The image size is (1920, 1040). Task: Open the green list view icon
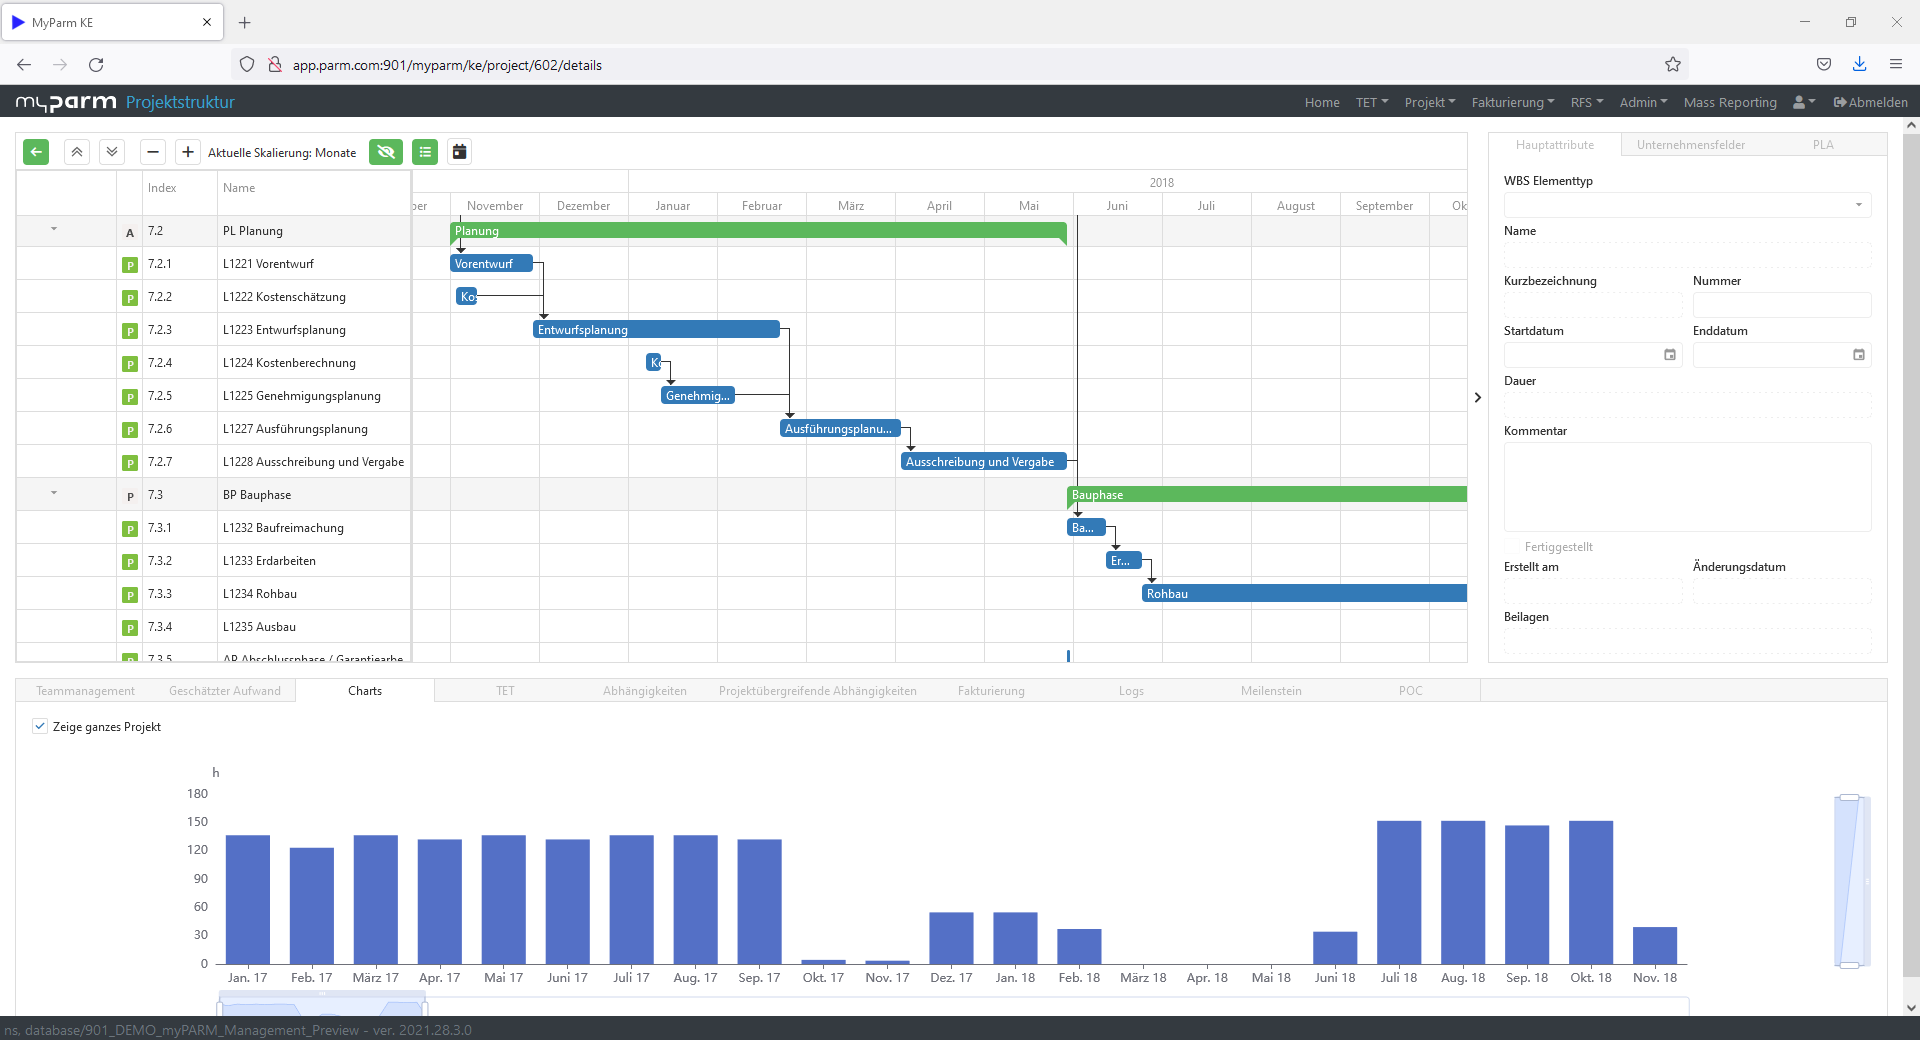coord(425,152)
